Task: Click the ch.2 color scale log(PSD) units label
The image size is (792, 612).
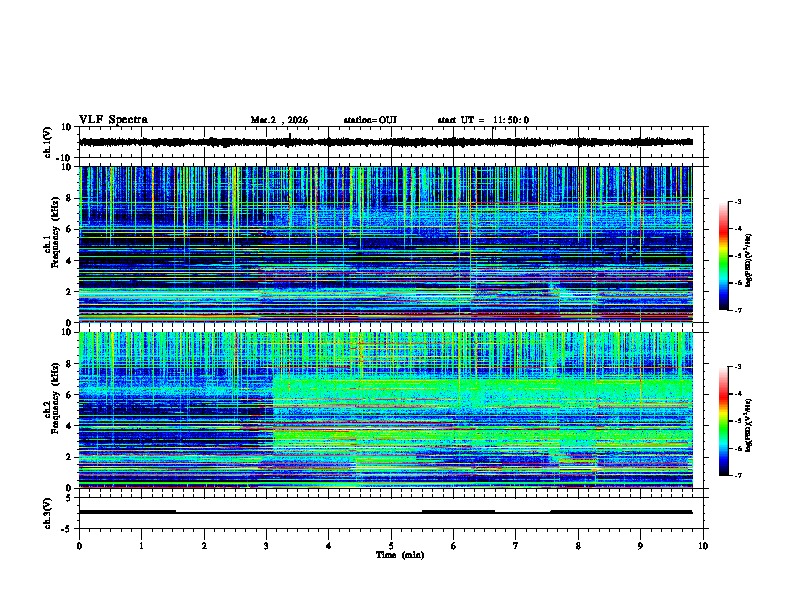Action: (x=750, y=425)
